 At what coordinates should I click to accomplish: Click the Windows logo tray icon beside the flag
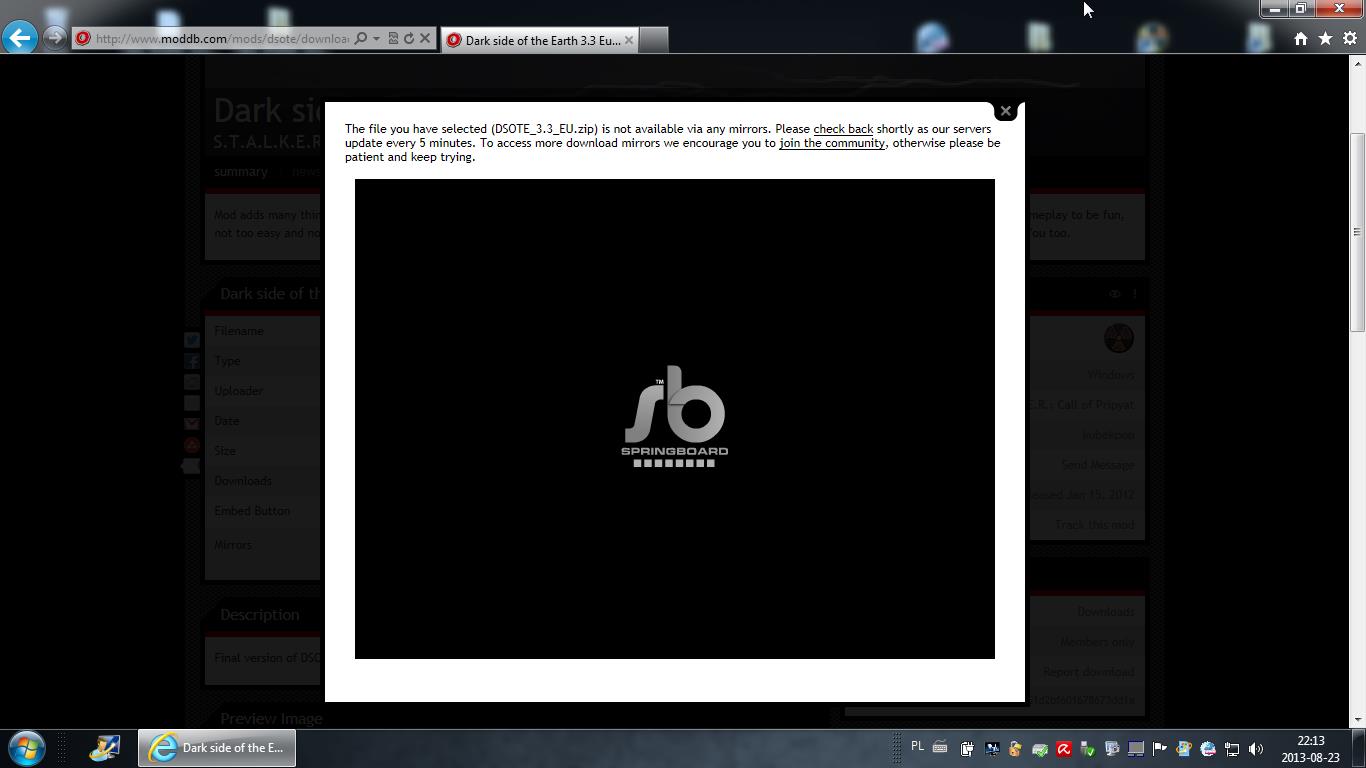point(1184,748)
